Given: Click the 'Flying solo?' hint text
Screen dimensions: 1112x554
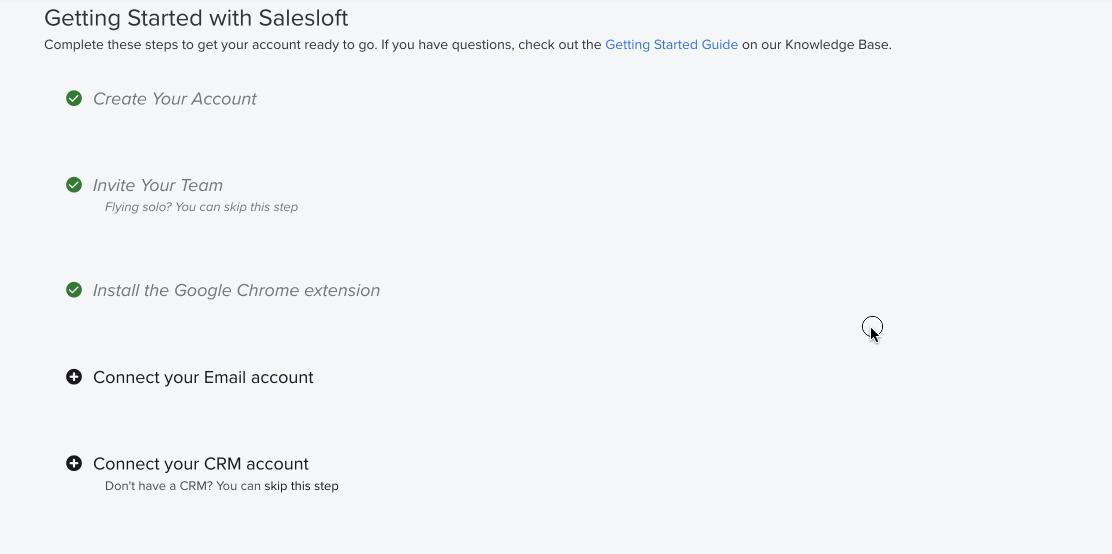Looking at the screenshot, I should (x=138, y=207).
